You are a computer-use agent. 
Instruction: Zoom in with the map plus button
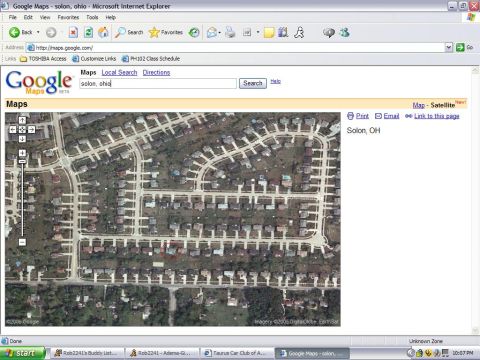(x=22, y=153)
